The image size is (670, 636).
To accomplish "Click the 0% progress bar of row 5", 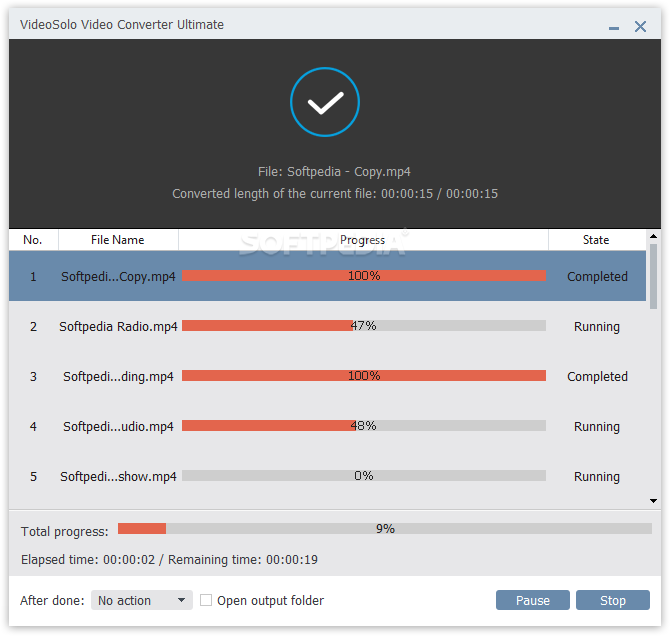I will tap(364, 476).
